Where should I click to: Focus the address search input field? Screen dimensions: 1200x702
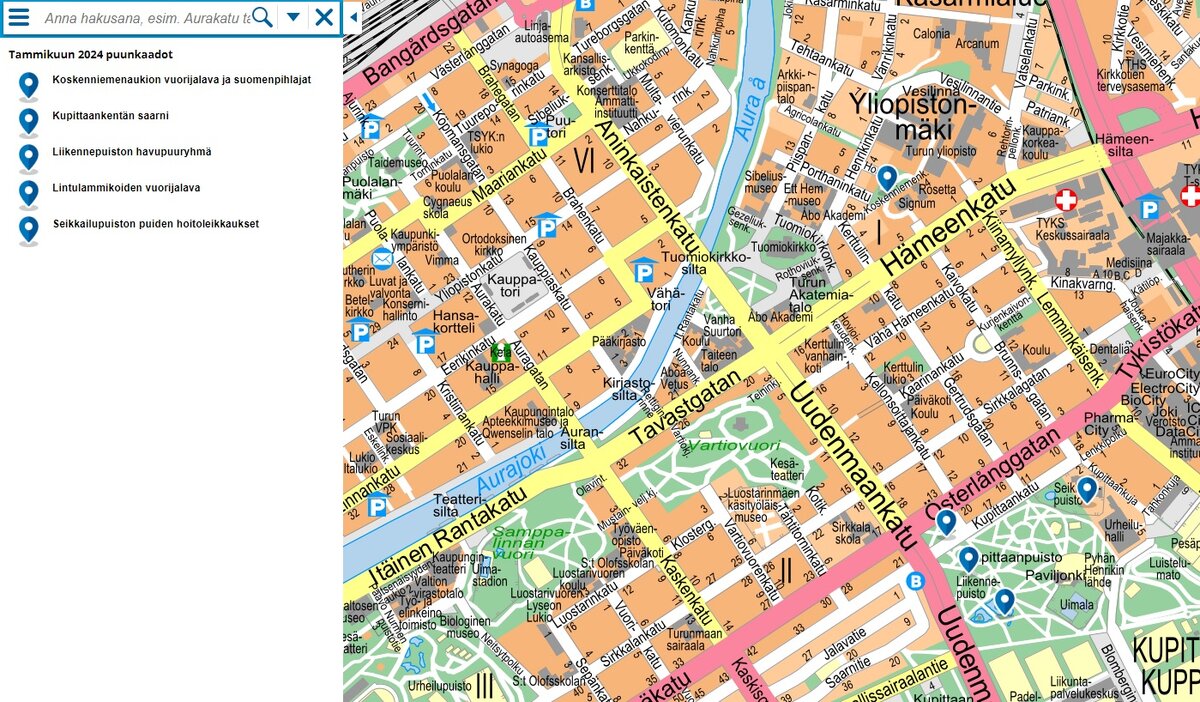tap(145, 17)
